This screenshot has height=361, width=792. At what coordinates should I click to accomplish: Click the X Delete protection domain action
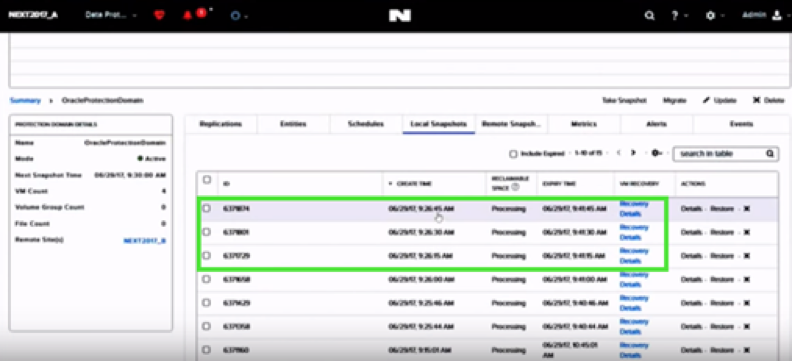point(768,100)
